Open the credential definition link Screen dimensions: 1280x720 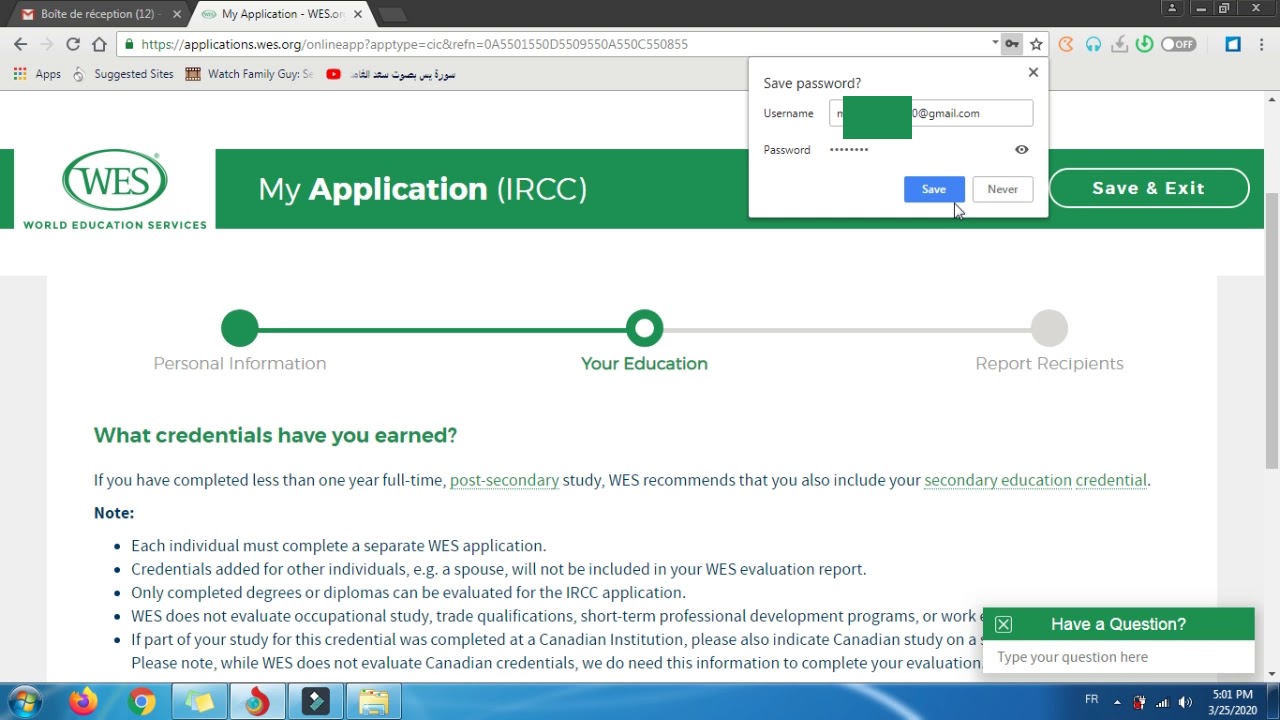[x=1111, y=480]
